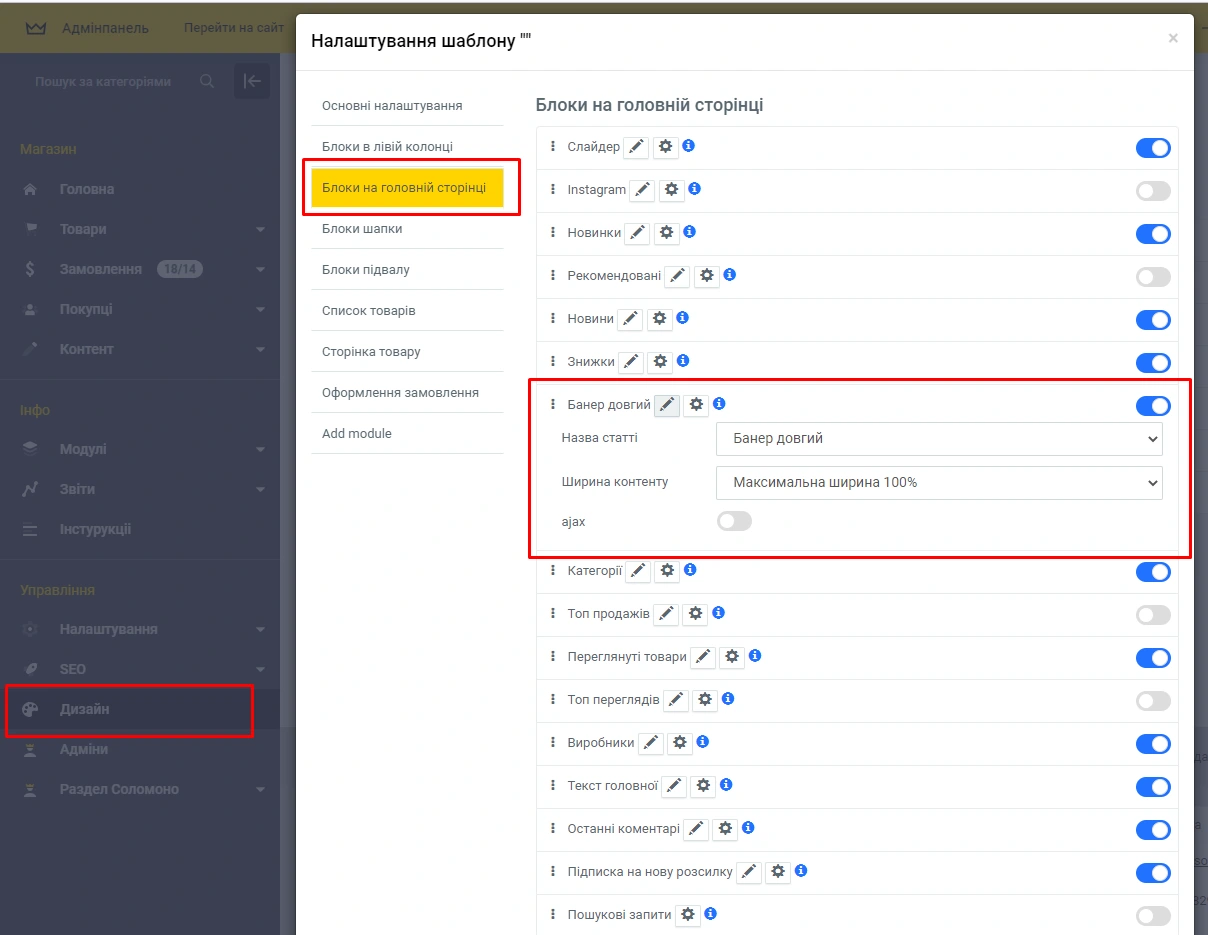Image resolution: width=1208 pixels, height=935 pixels.
Task: Click the pencil edit icon for Текст головної
Action: pos(674,786)
